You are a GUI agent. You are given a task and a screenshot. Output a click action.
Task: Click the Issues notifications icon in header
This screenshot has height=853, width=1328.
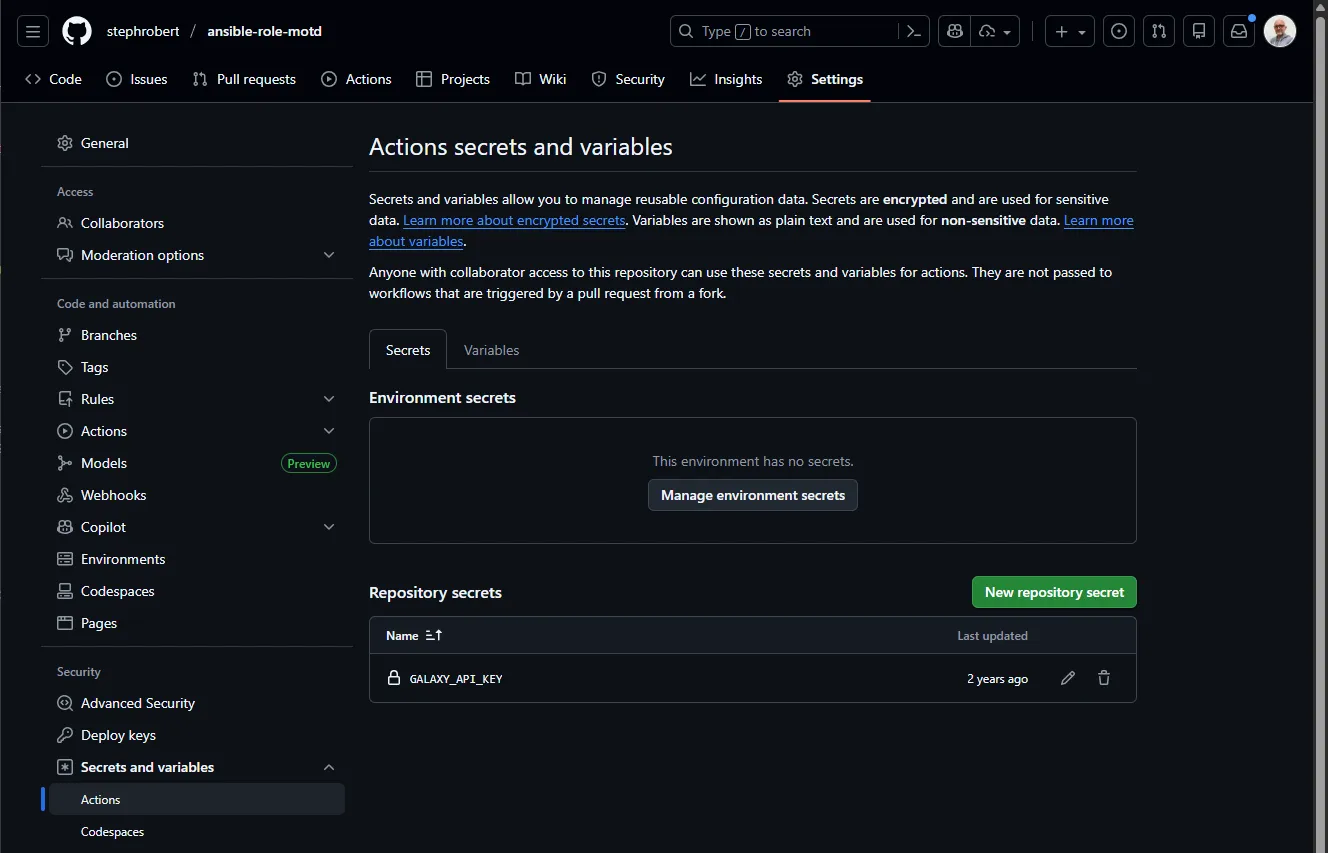[x=1118, y=31]
